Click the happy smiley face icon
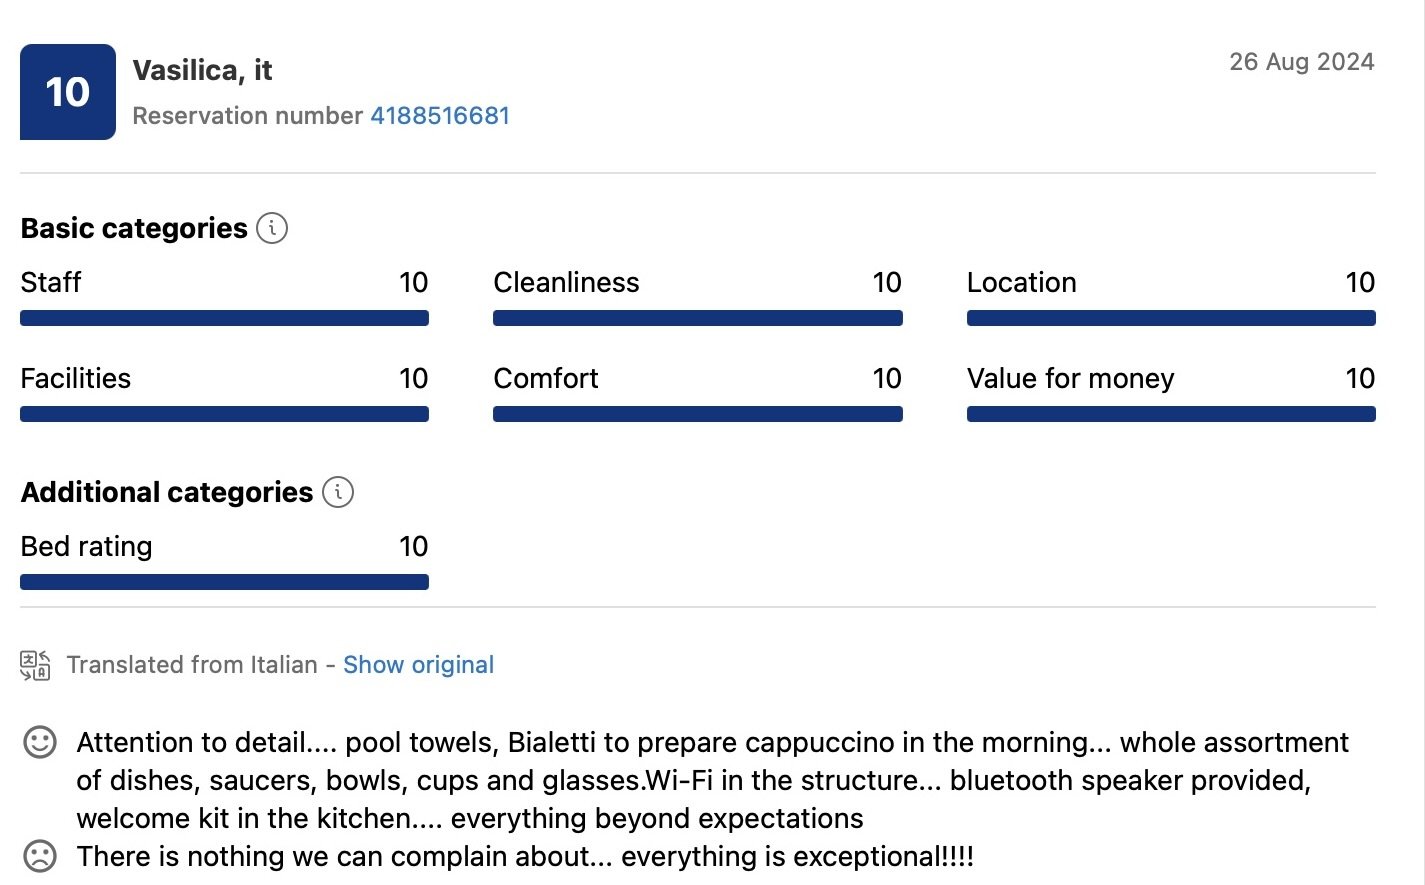 (x=40, y=742)
